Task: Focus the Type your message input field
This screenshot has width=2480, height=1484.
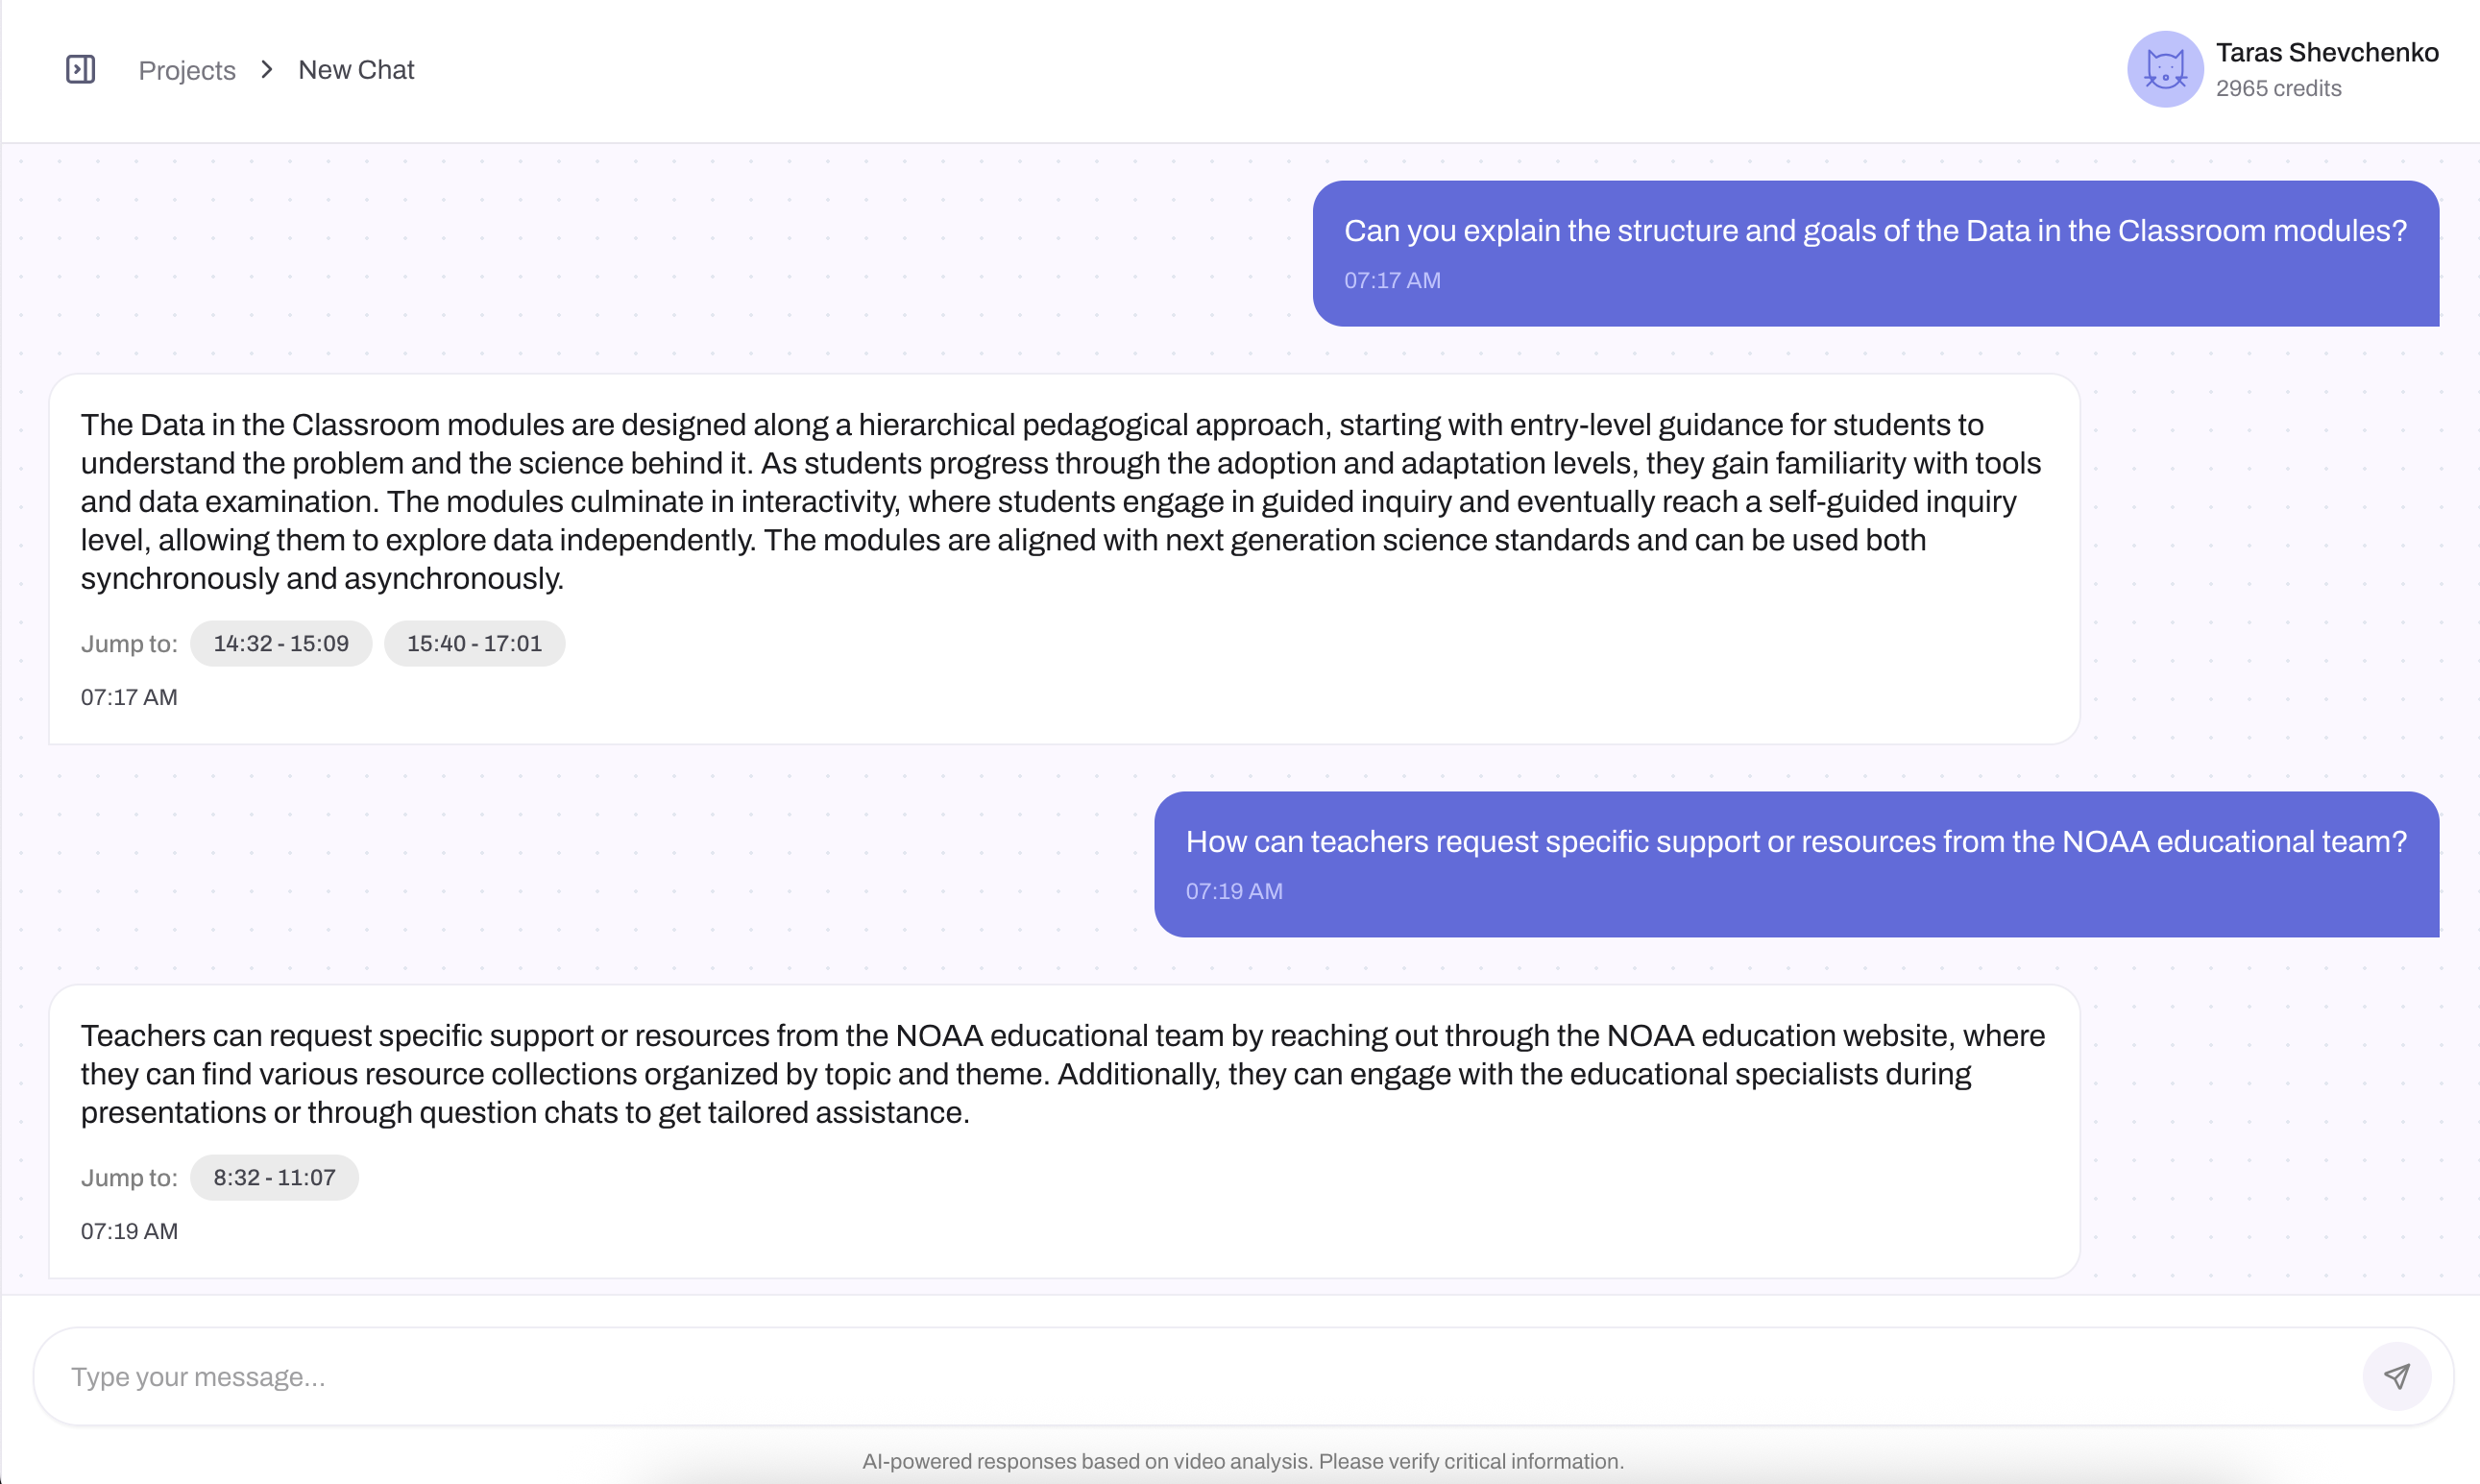Action: click(x=1200, y=1377)
